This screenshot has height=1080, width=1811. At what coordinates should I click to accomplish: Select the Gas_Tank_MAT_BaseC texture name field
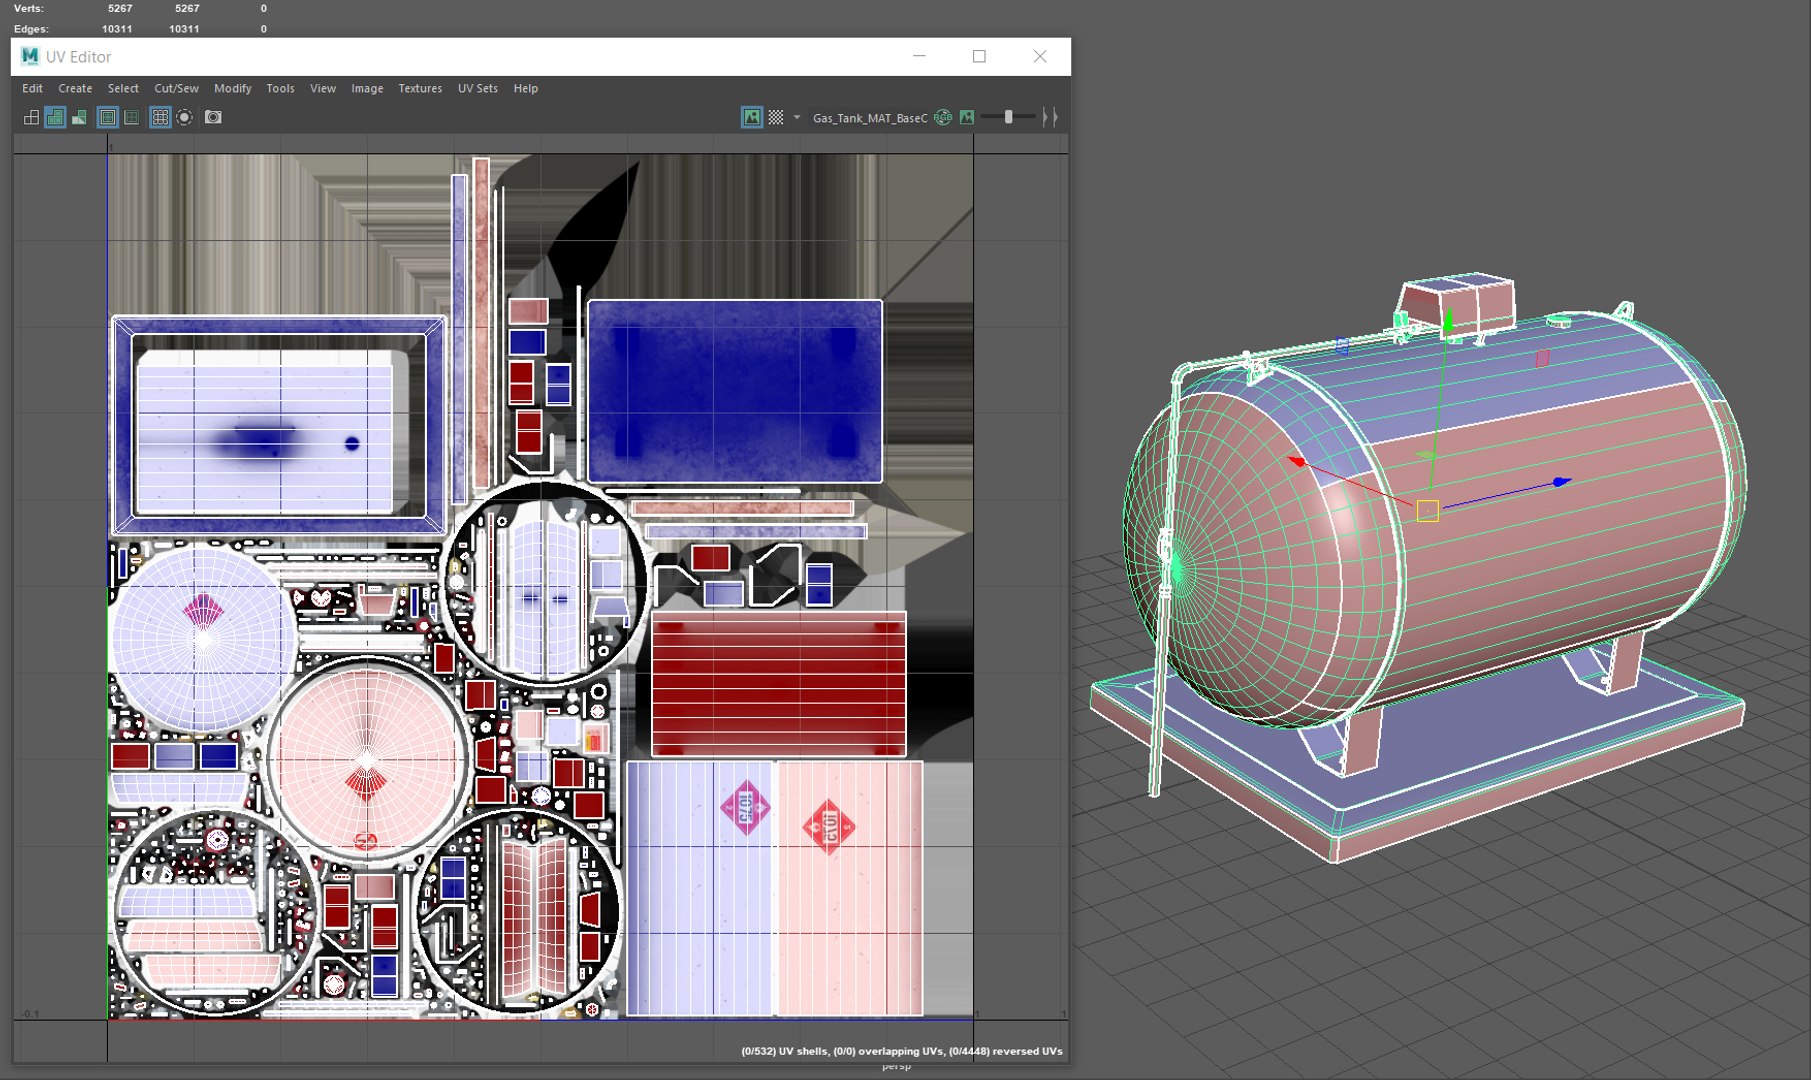(869, 118)
